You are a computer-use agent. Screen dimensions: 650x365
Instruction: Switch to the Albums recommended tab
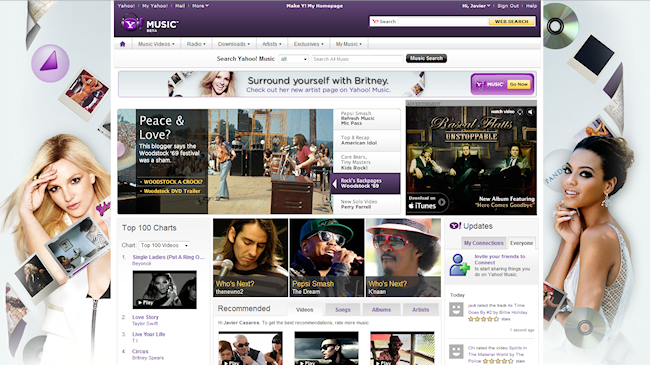[x=381, y=309]
